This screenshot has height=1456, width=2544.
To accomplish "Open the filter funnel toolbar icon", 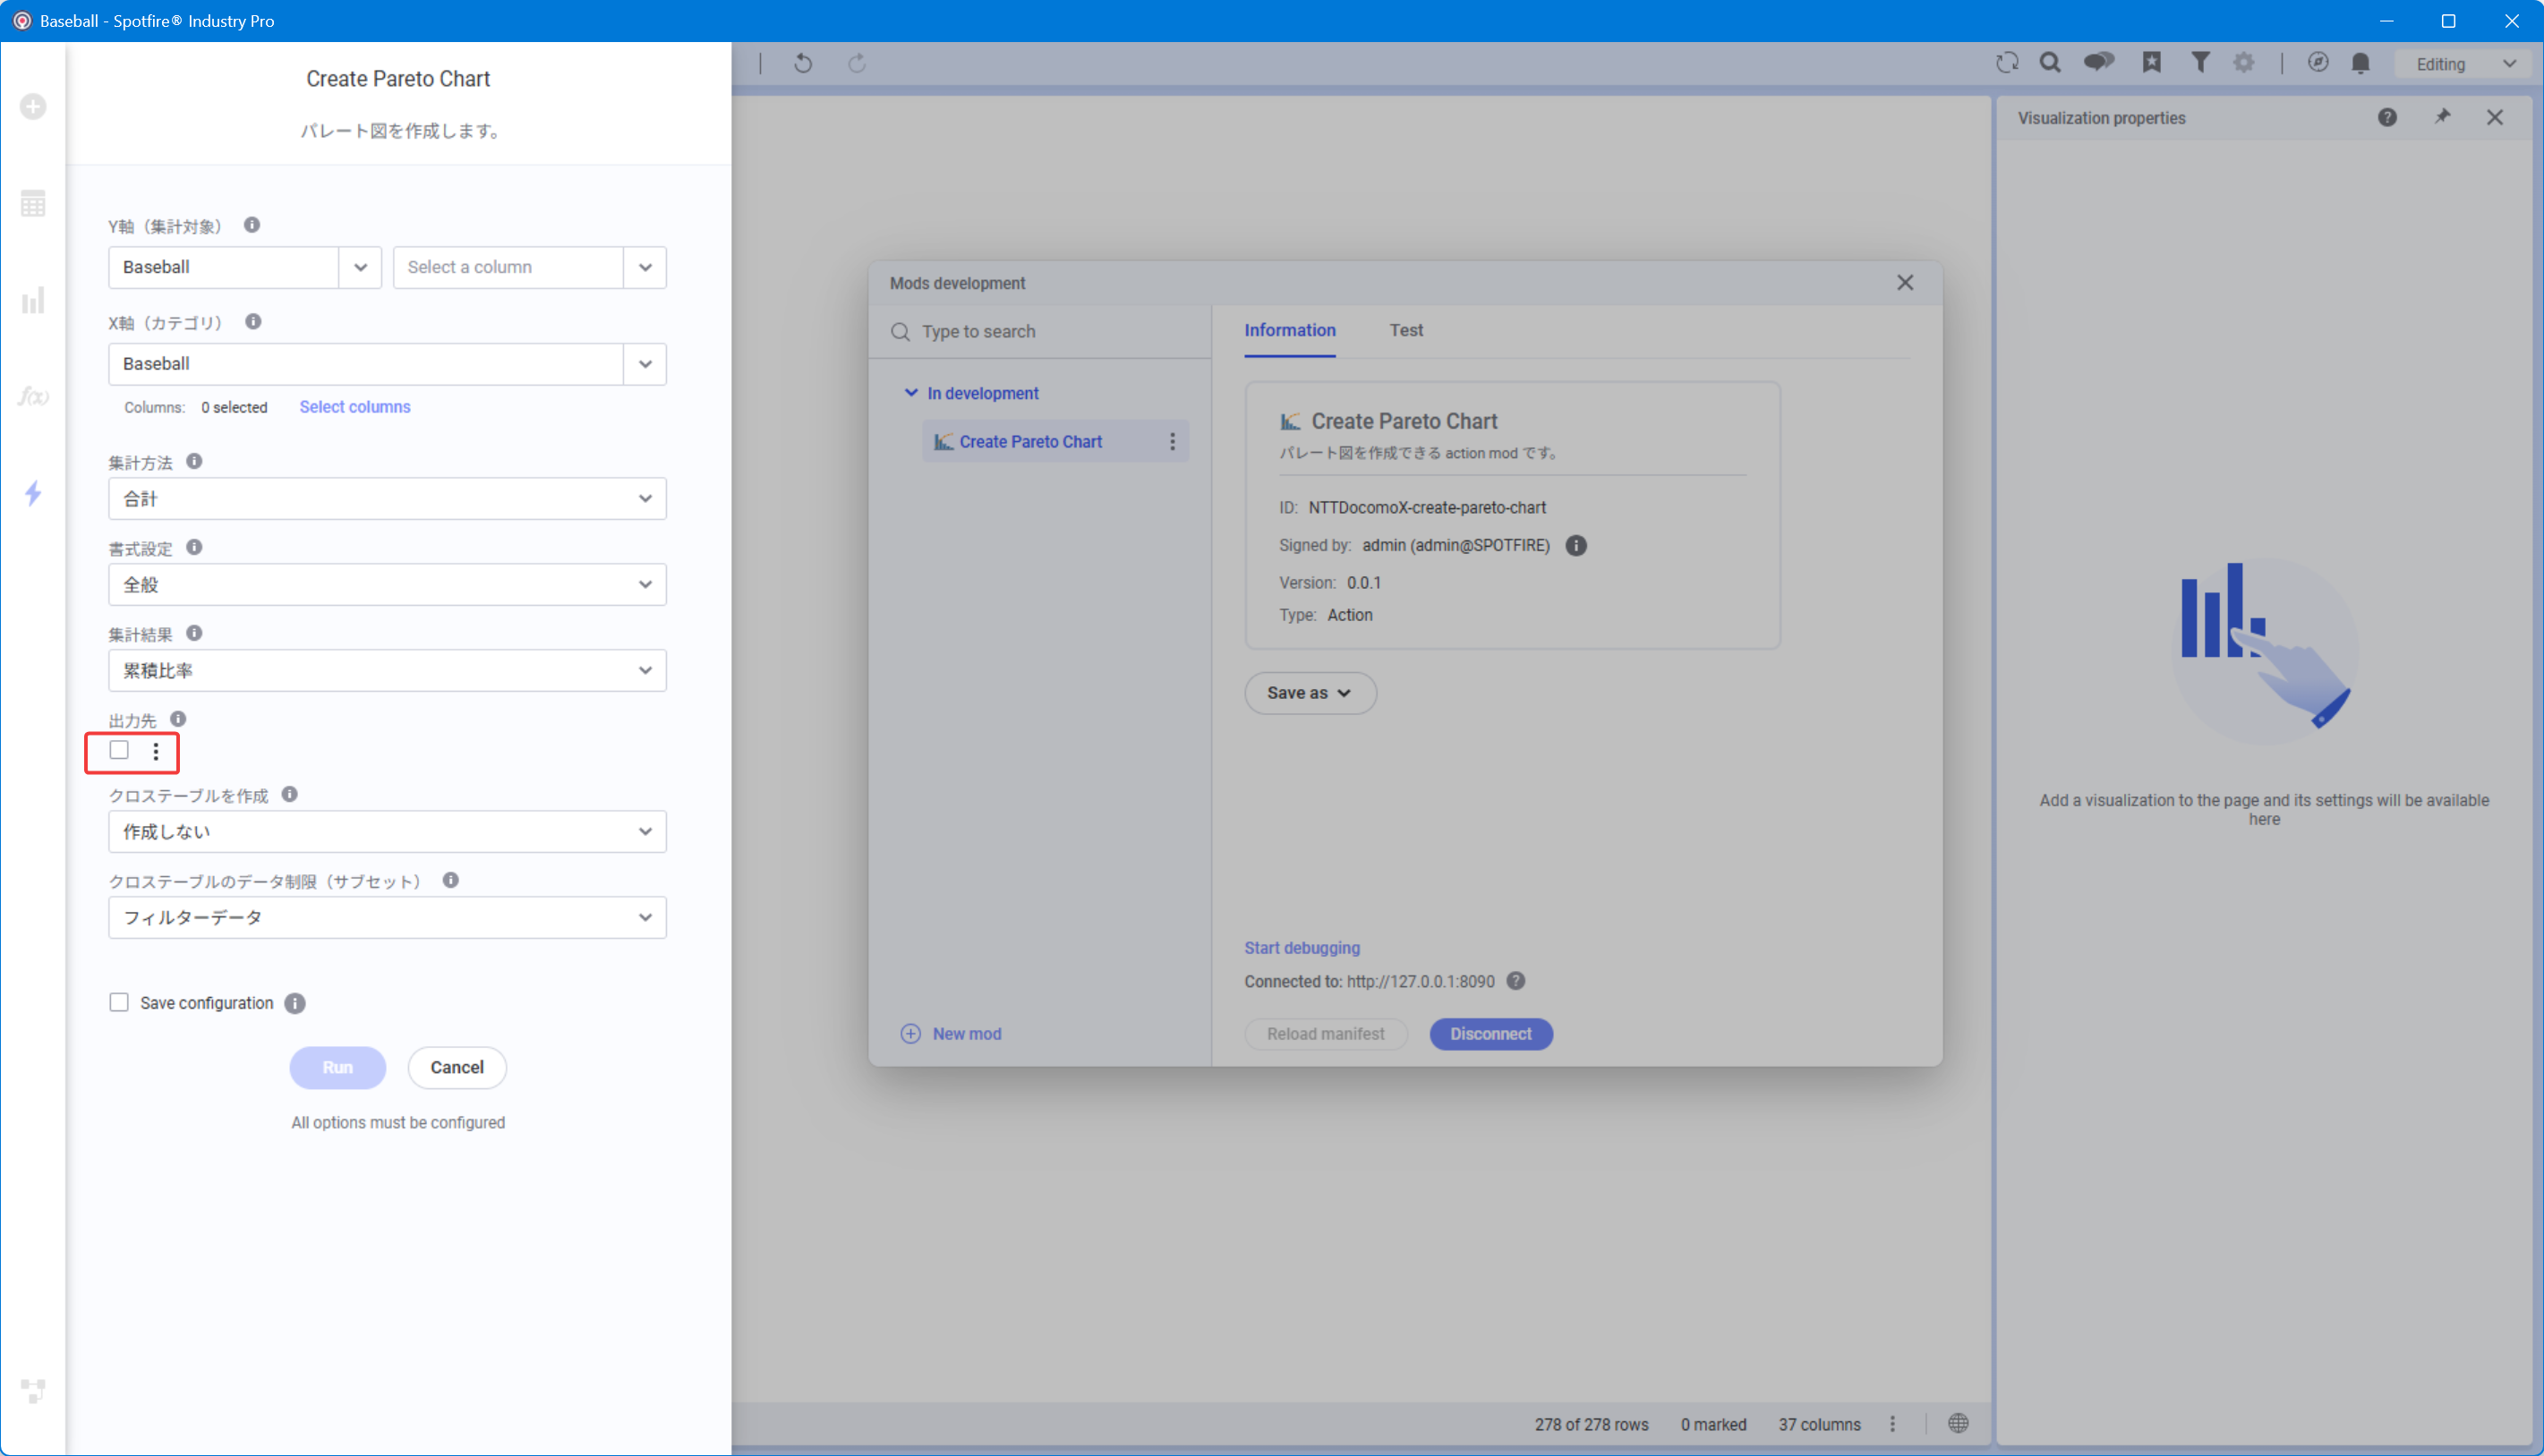I will 2200,63.
